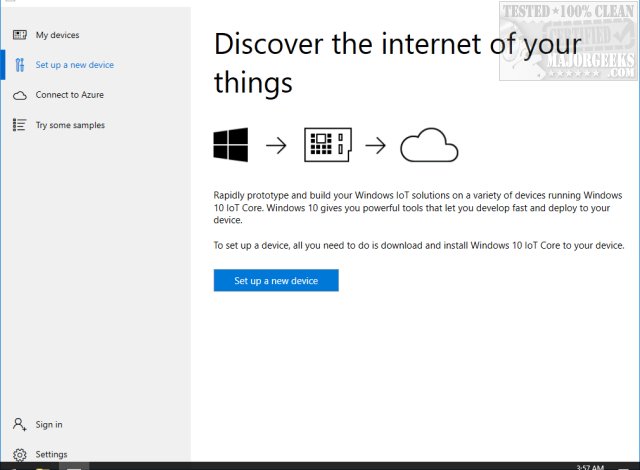Open Settings from the sidebar

point(52,454)
